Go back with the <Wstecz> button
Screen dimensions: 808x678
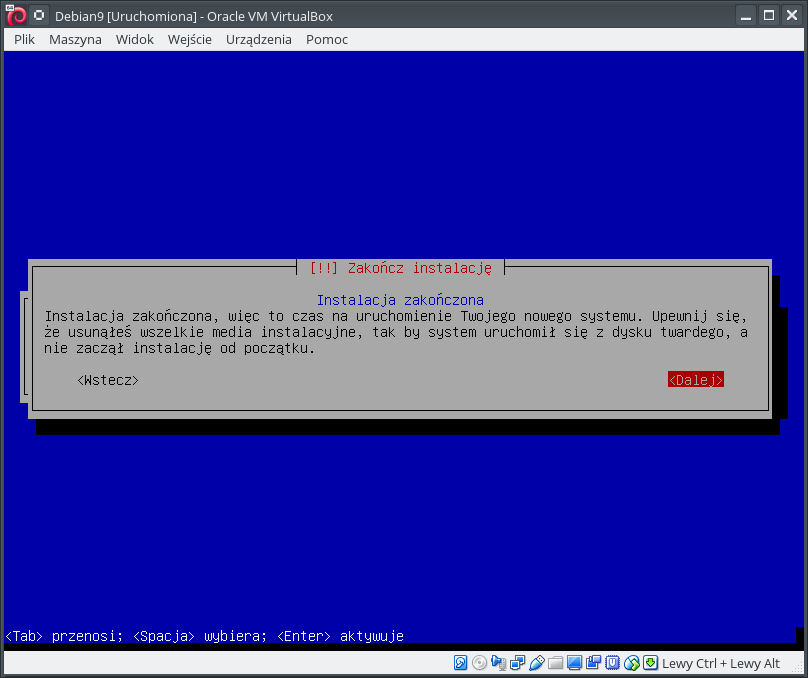point(107,380)
